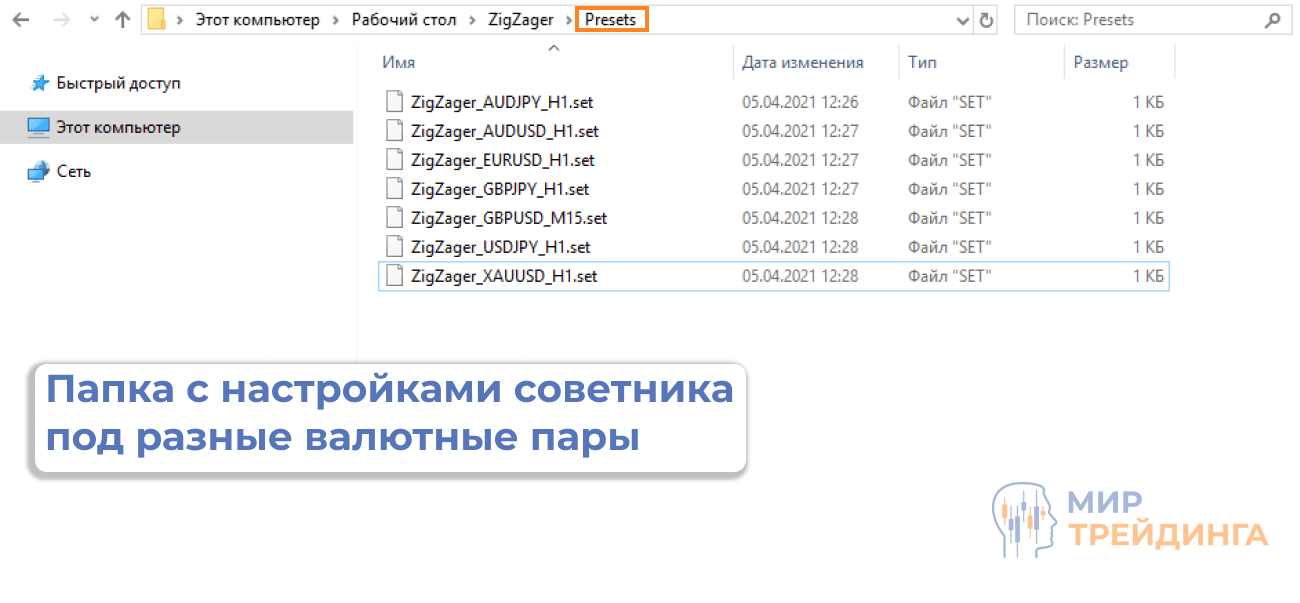This screenshot has width=1300, height=603.
Task: Navigate up one folder level with the up arrow
Action: click(121, 18)
